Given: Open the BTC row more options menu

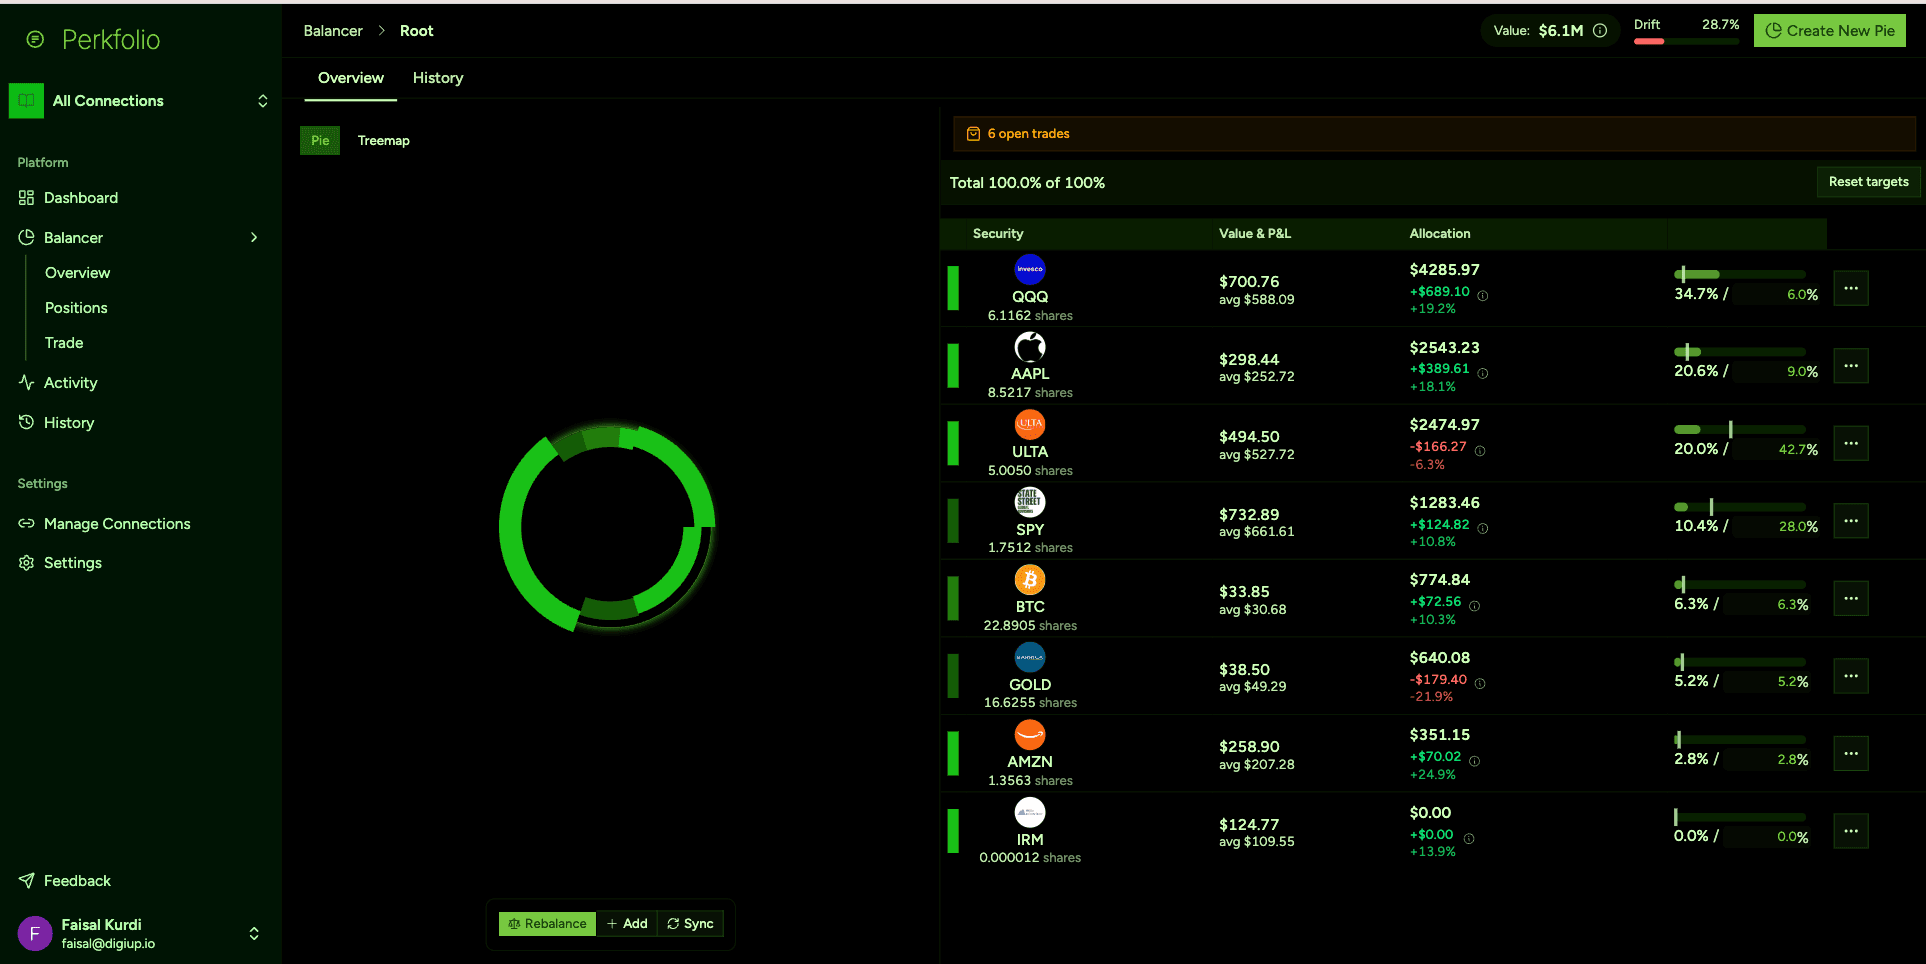Looking at the screenshot, I should click(1851, 598).
